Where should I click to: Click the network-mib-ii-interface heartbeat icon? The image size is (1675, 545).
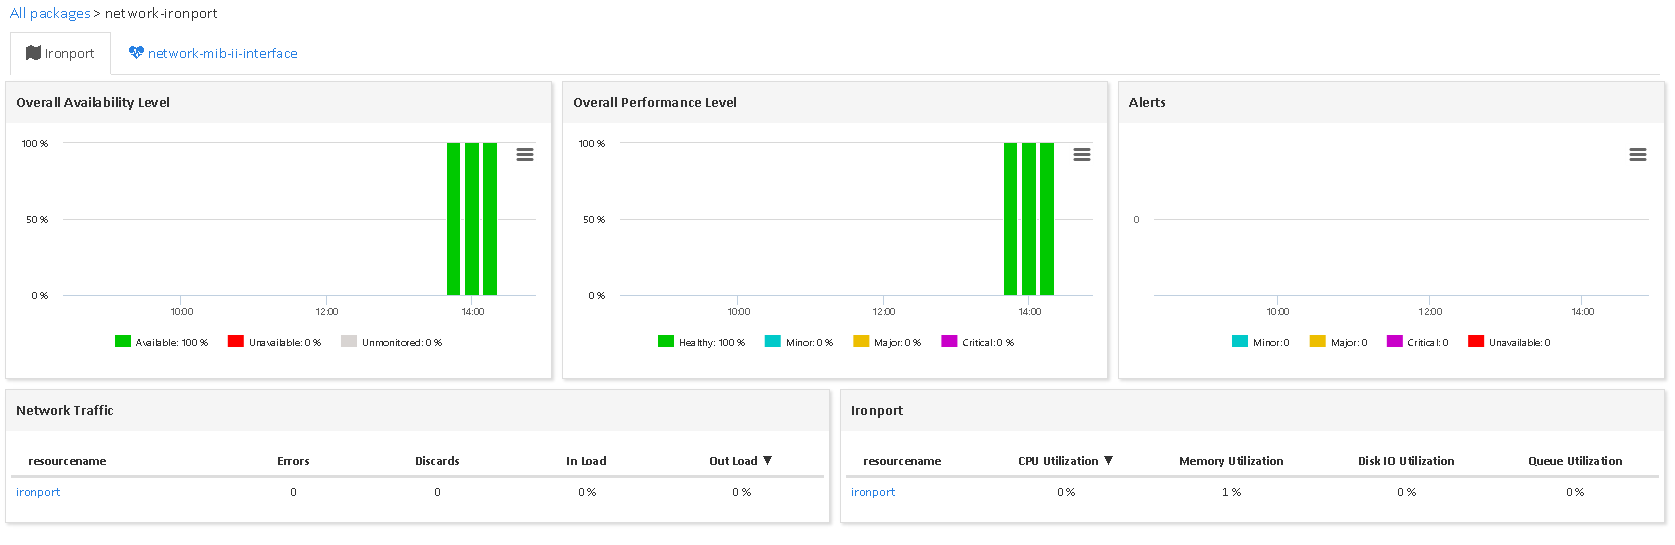pos(136,53)
